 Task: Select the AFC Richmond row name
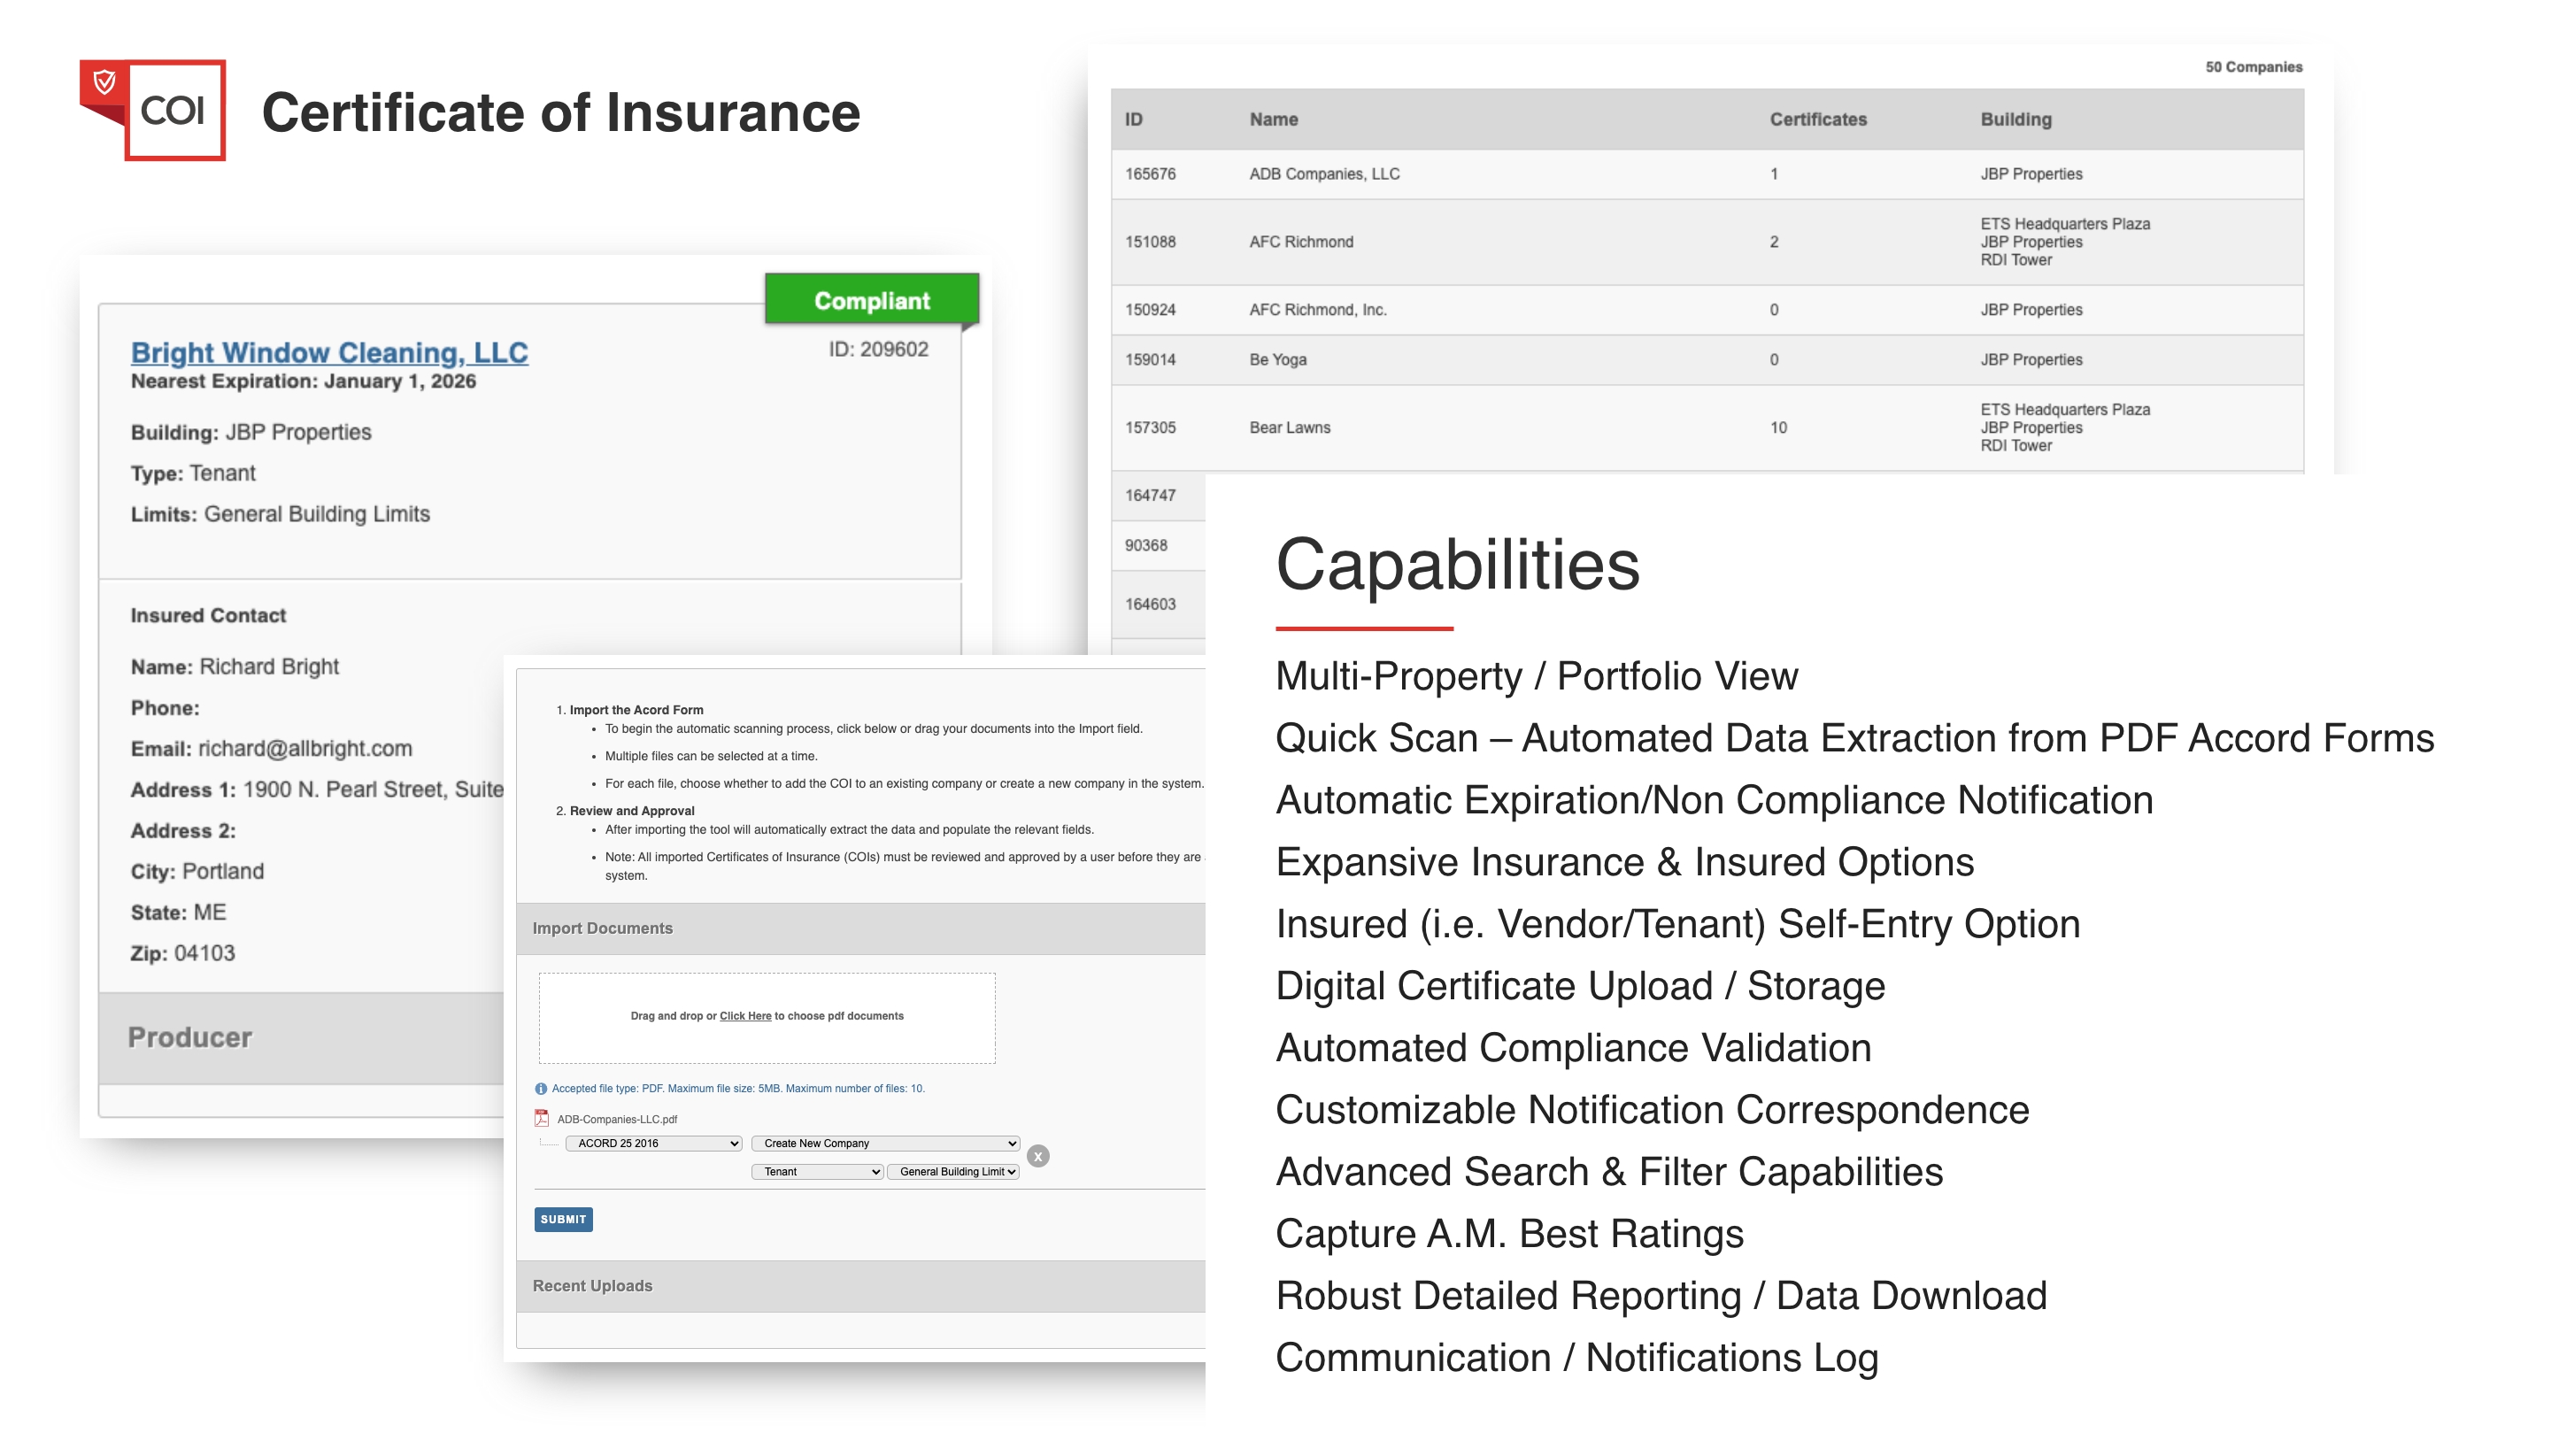[1300, 241]
